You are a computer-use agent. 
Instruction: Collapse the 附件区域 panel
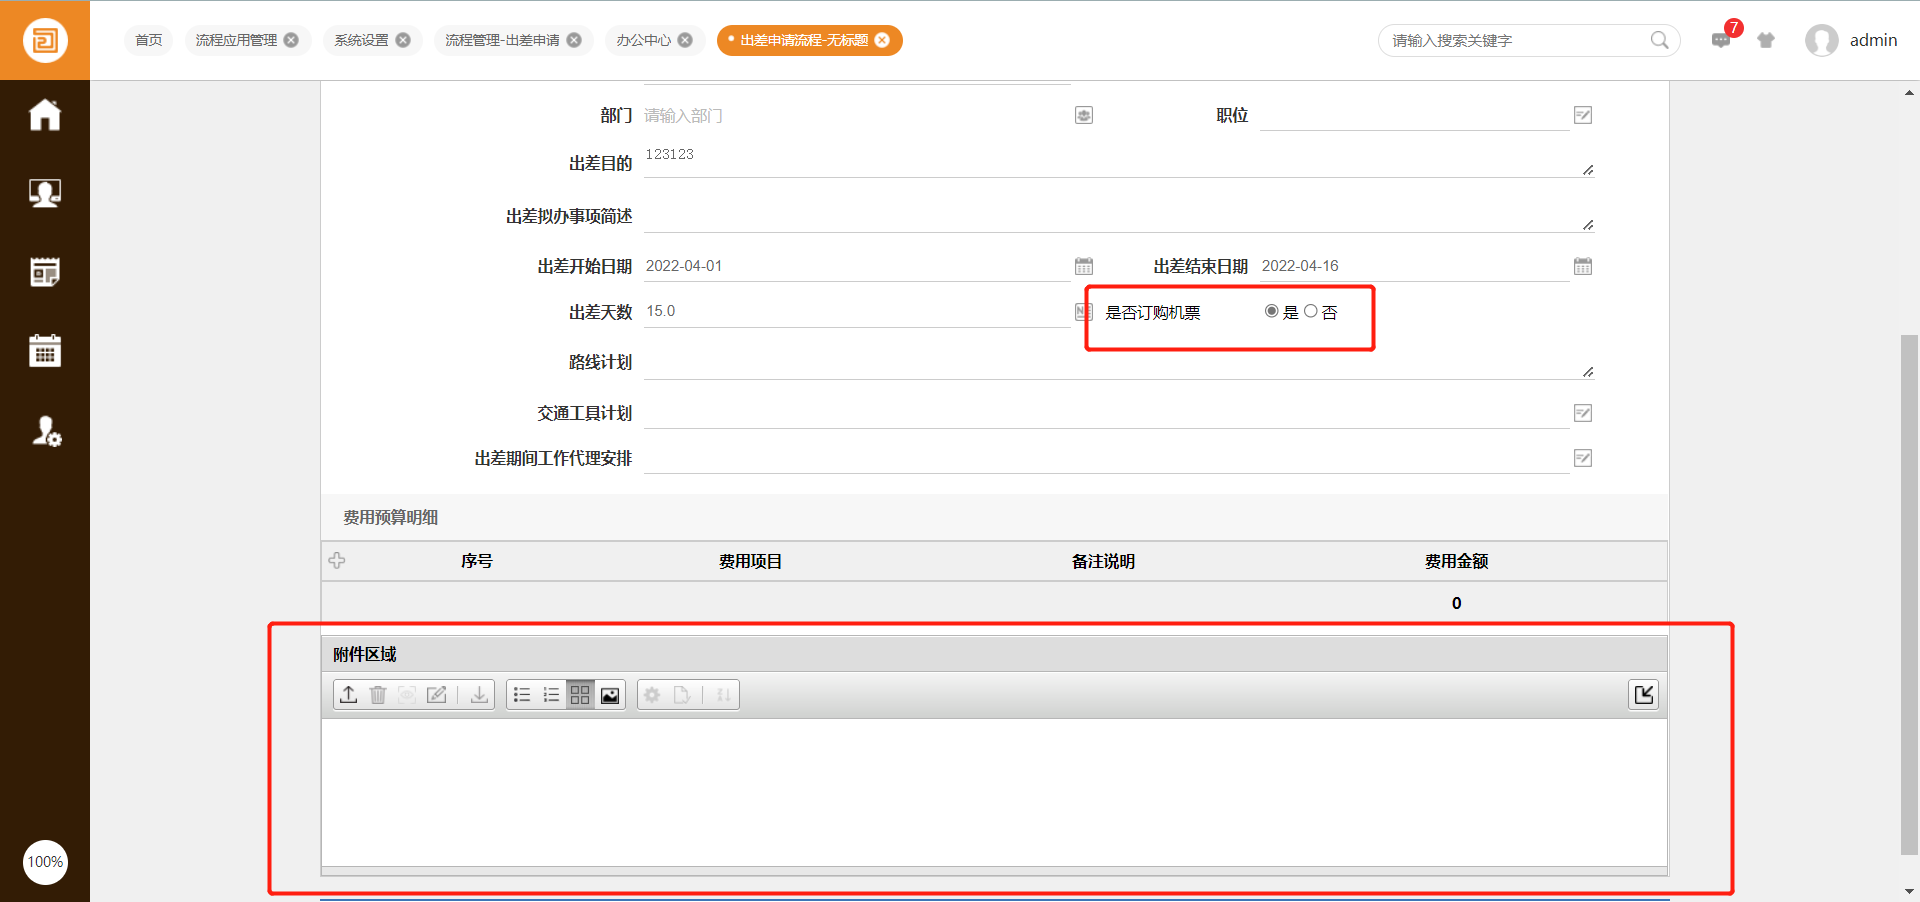tap(1644, 695)
